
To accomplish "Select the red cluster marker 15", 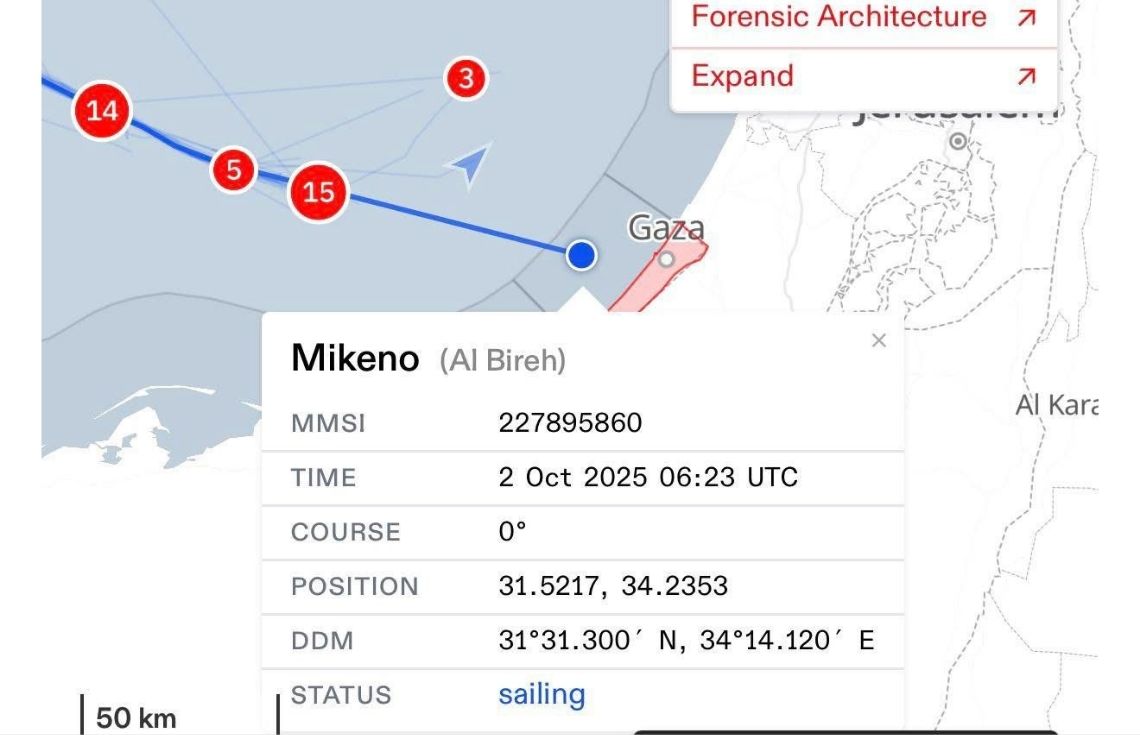I will tap(318, 191).
